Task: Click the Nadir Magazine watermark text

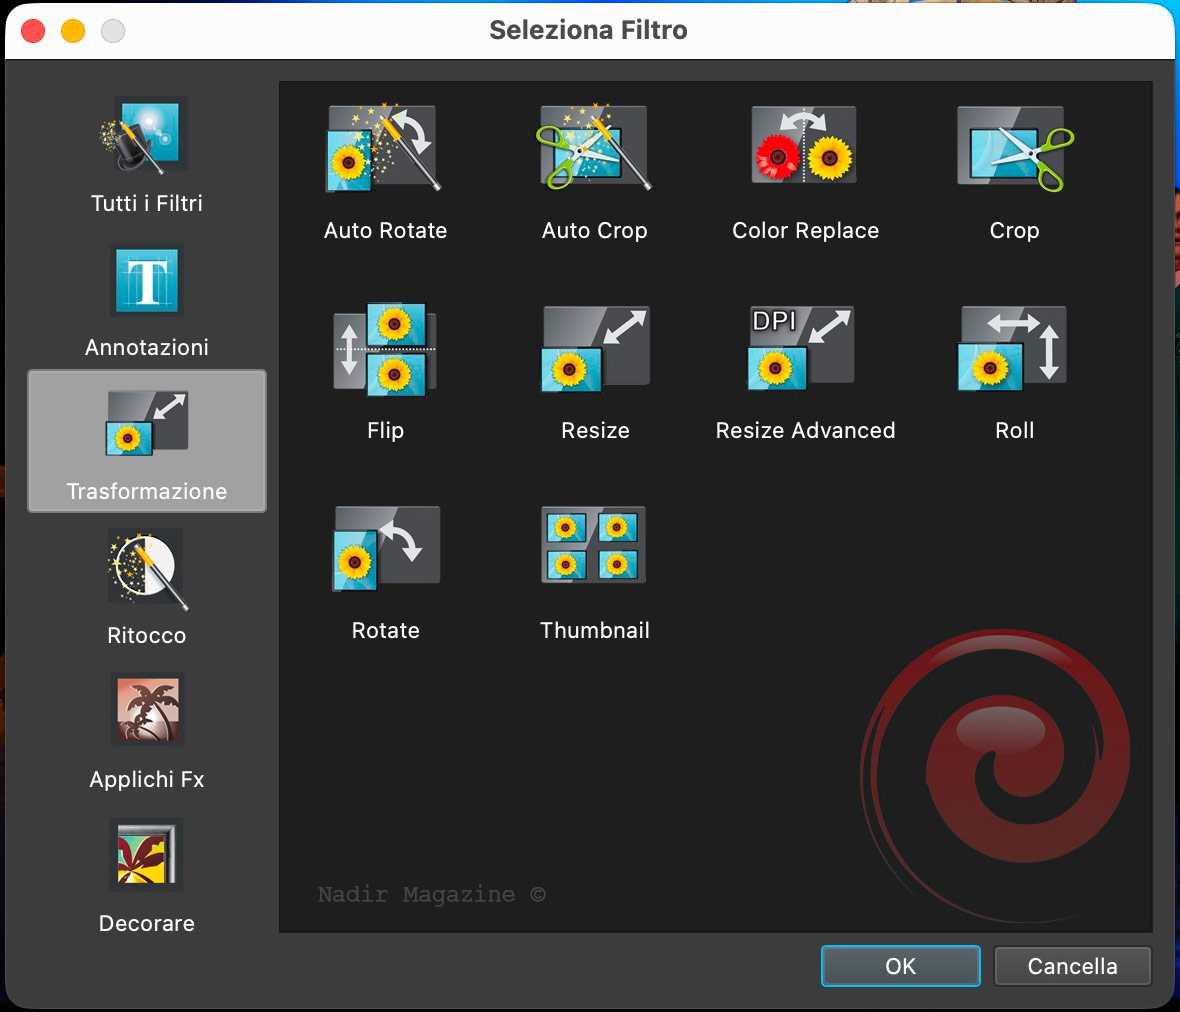Action: 431,894
